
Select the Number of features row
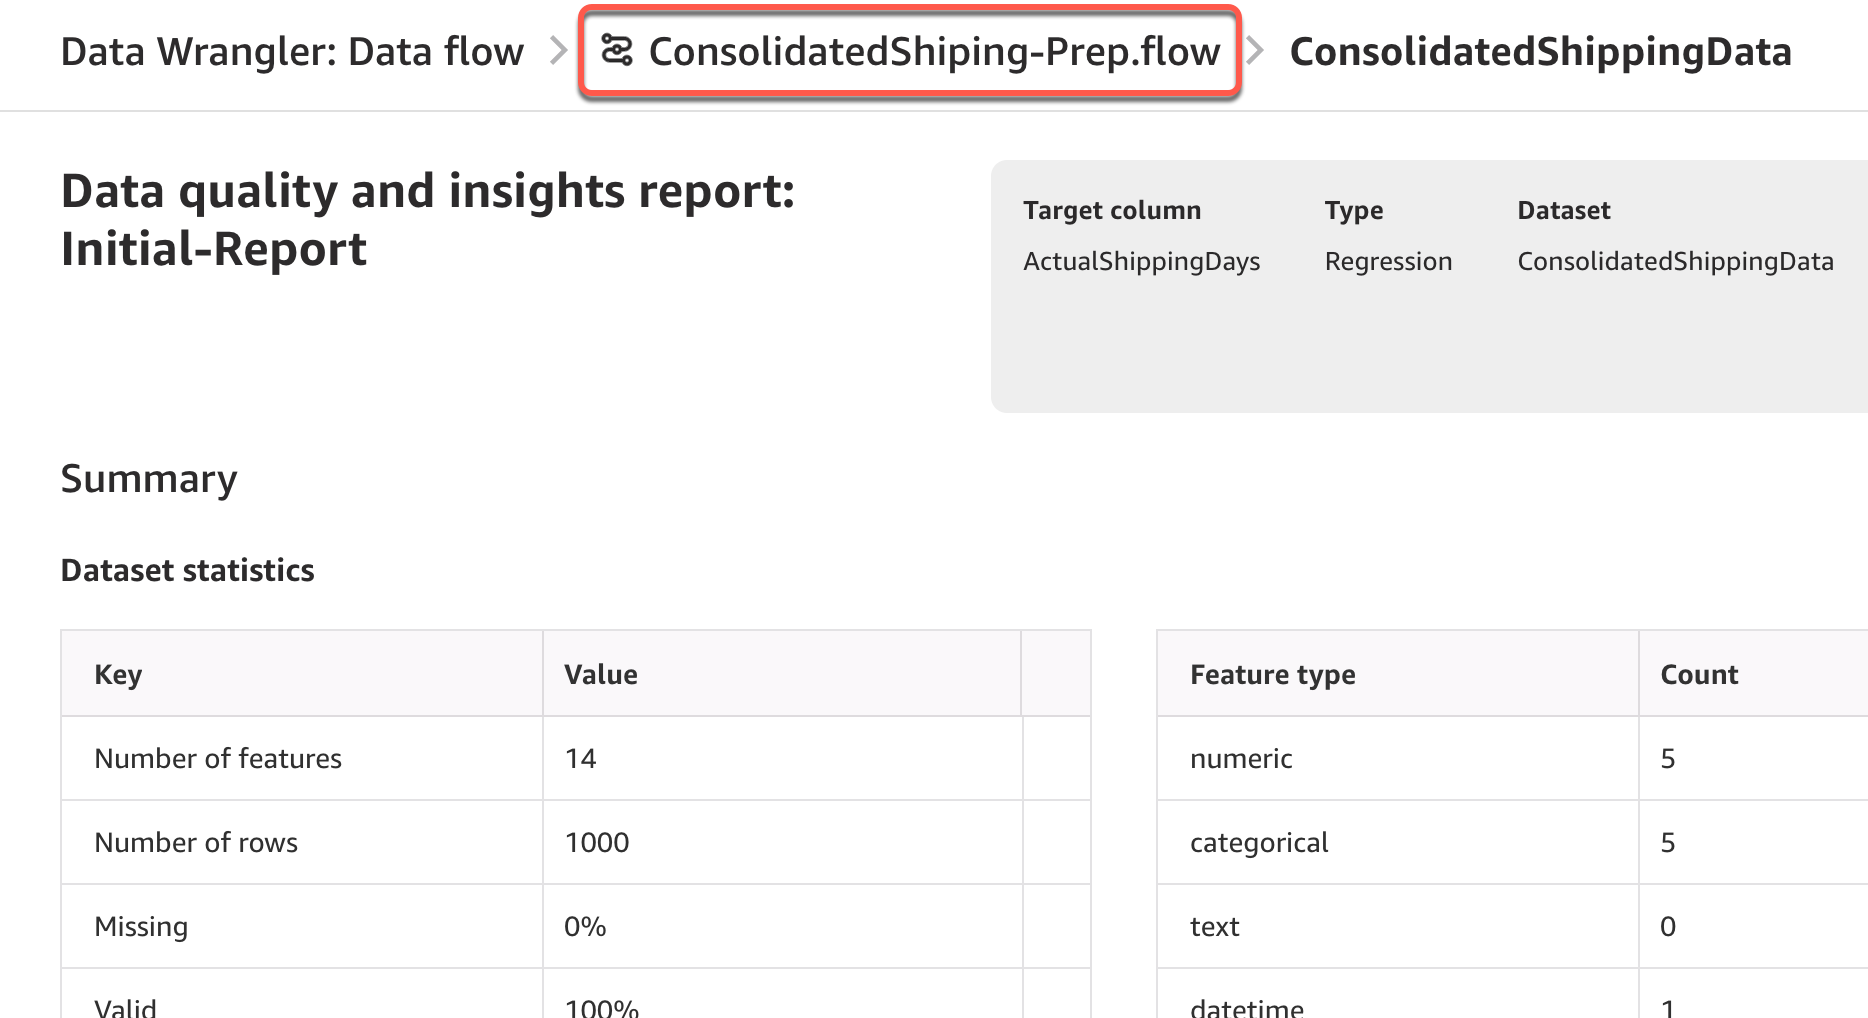pos(218,758)
